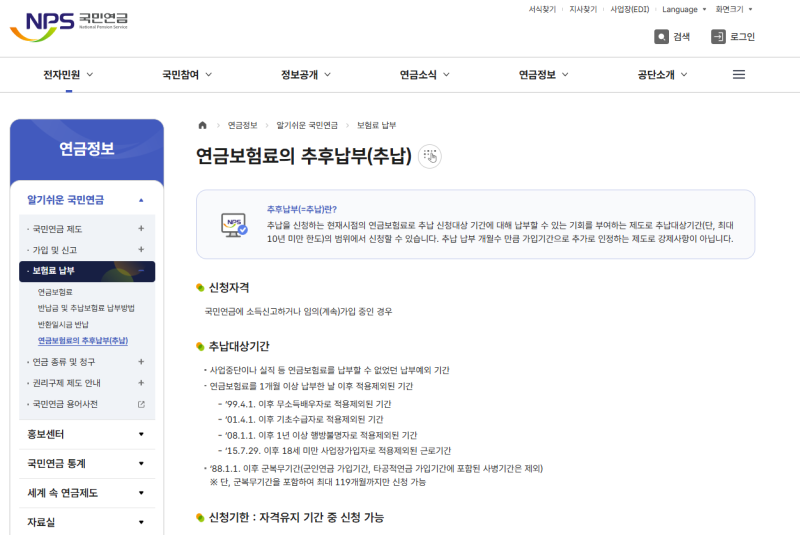This screenshot has width=800, height=535.
Task: Click the 로그인 login icon
Action: [x=718, y=37]
